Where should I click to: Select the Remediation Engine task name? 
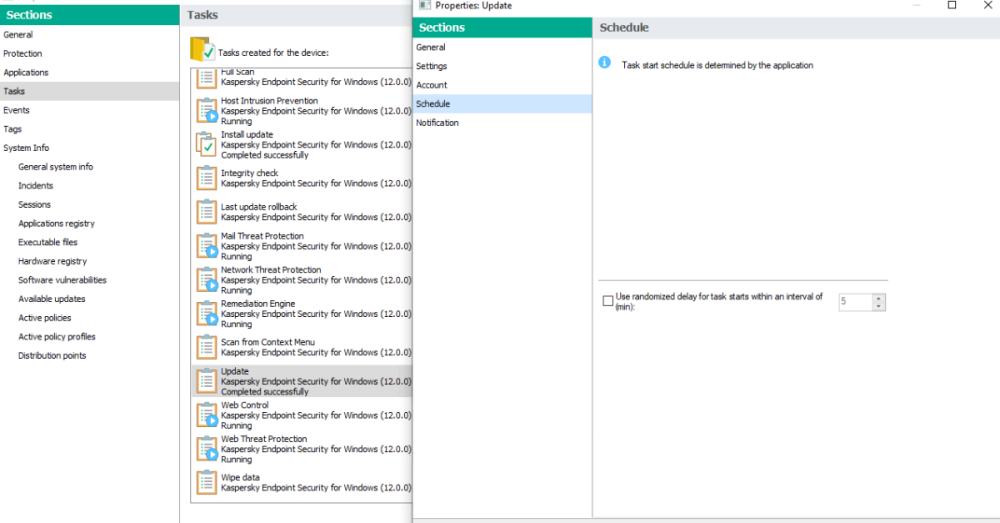pos(258,304)
